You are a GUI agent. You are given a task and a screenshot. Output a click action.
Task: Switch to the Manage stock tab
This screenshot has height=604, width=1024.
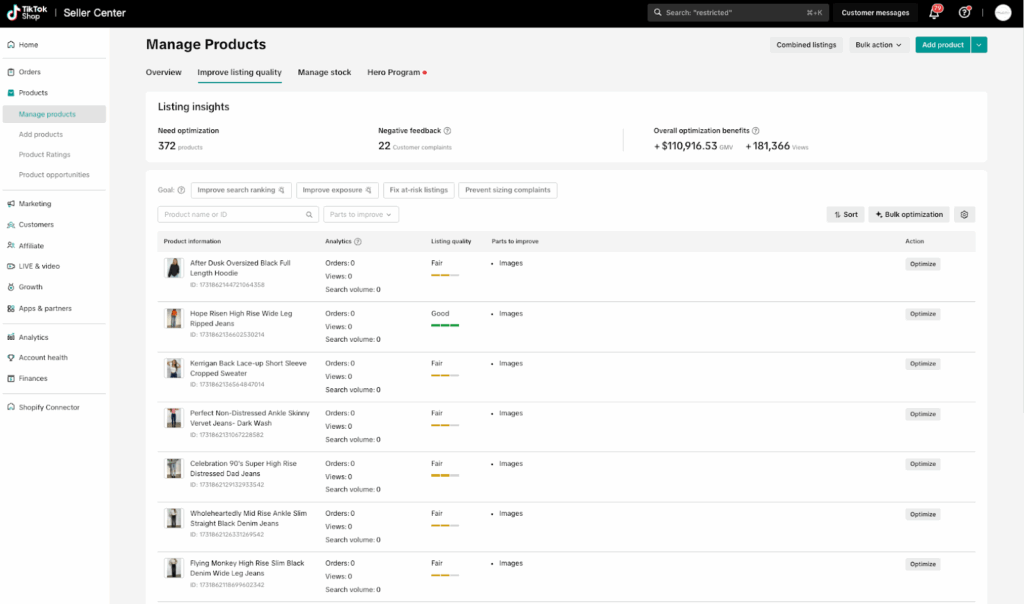(x=324, y=73)
